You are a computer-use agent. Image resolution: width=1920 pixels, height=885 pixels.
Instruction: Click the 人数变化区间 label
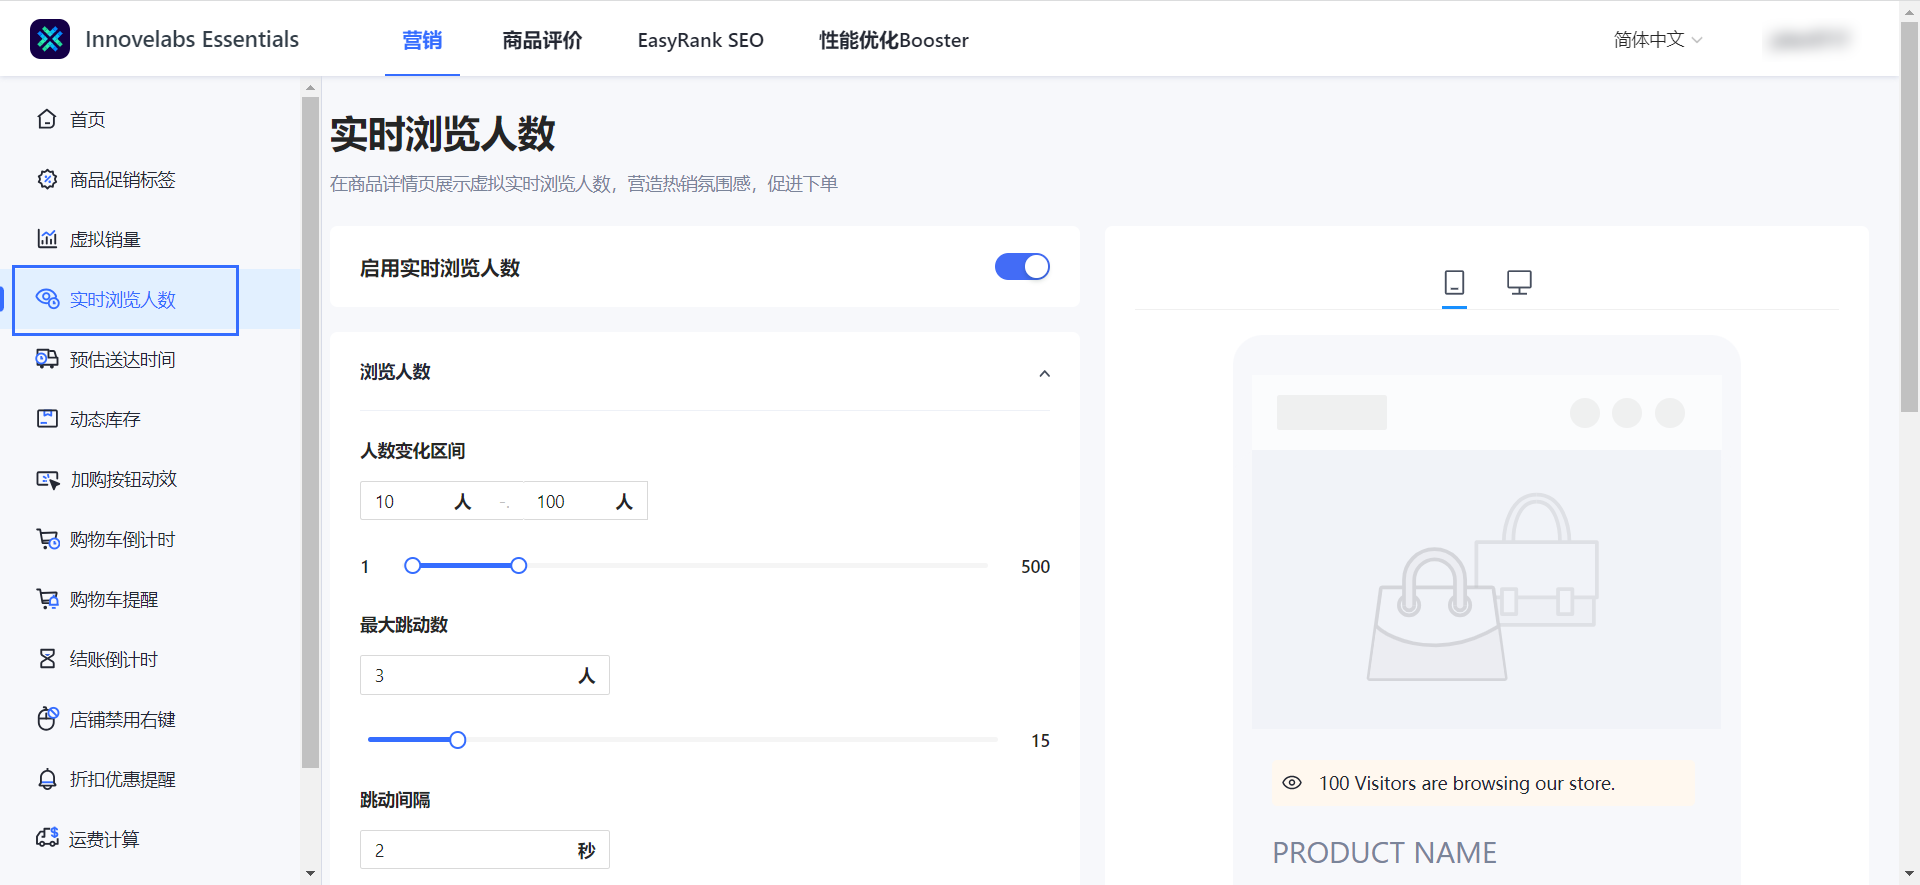click(412, 451)
